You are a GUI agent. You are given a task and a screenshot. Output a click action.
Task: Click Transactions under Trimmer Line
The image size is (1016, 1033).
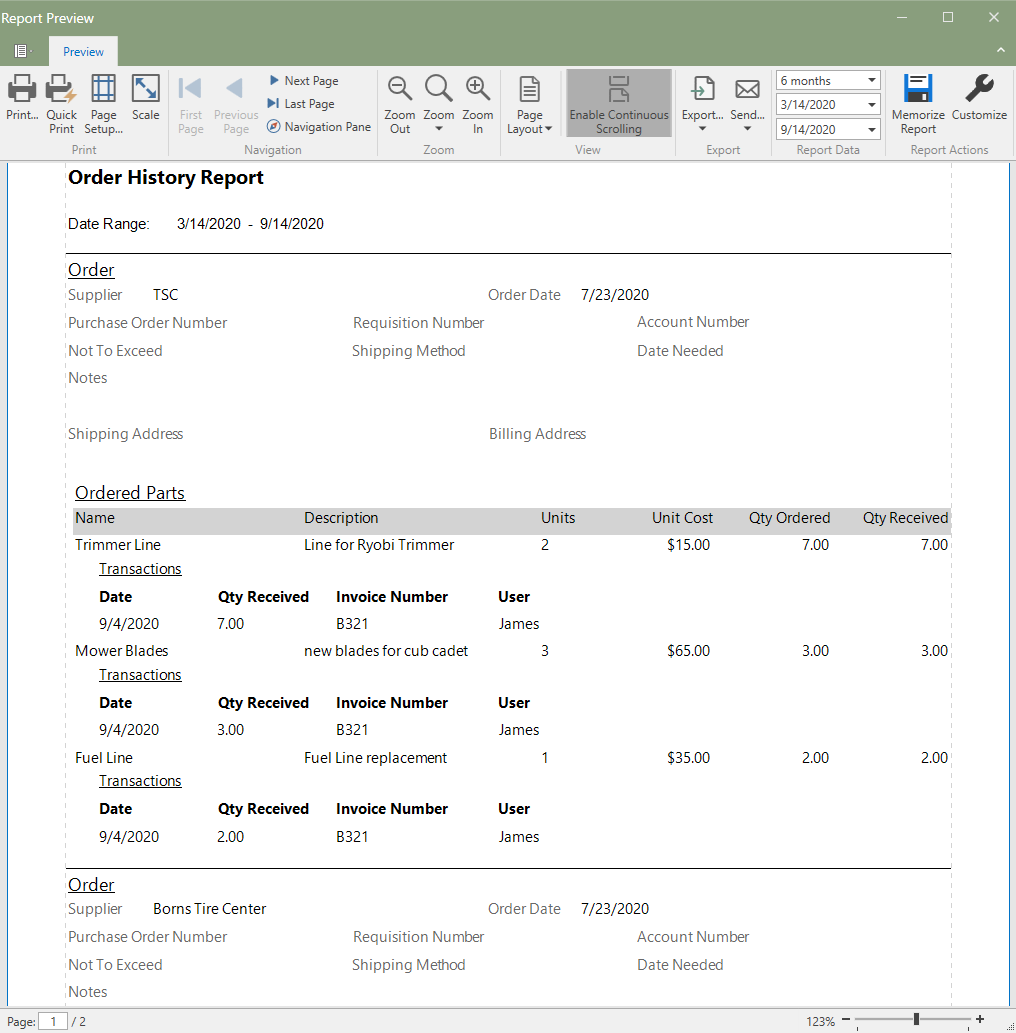140,569
